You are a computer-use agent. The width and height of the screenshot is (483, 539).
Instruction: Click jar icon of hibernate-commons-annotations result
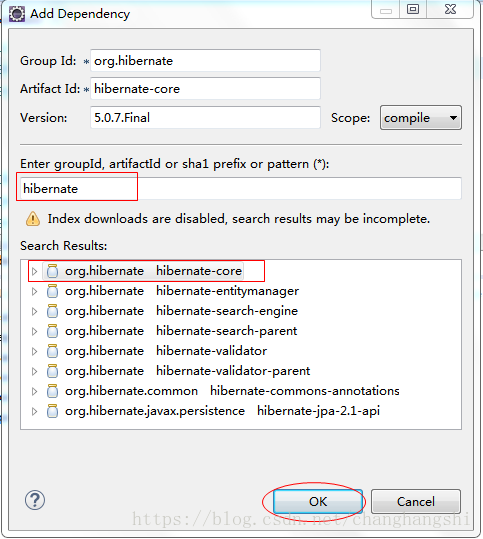52,390
